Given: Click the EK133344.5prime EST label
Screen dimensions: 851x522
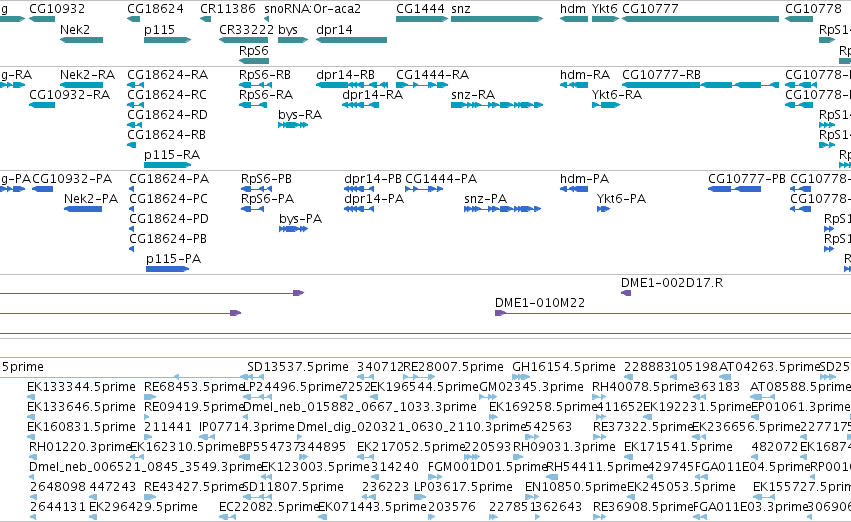Looking at the screenshot, I should [x=81, y=387].
